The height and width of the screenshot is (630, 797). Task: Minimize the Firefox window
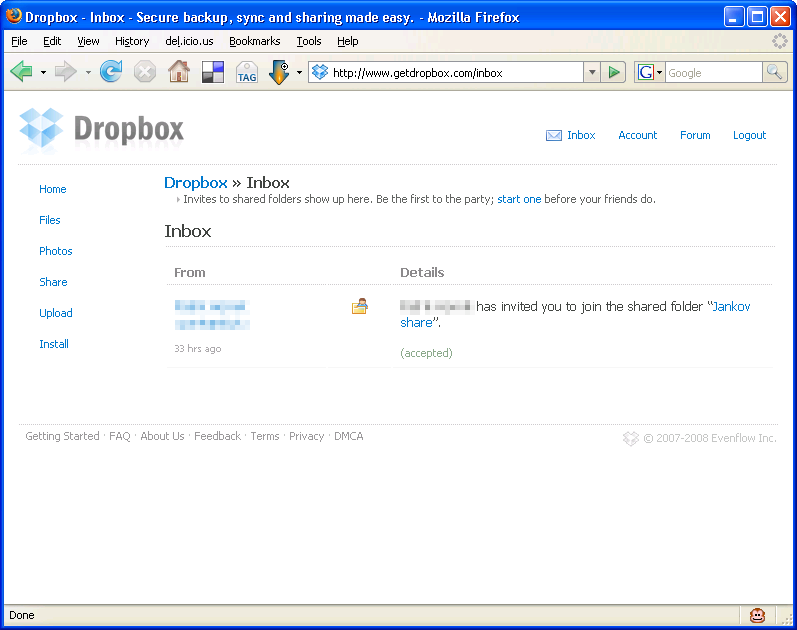coord(733,17)
